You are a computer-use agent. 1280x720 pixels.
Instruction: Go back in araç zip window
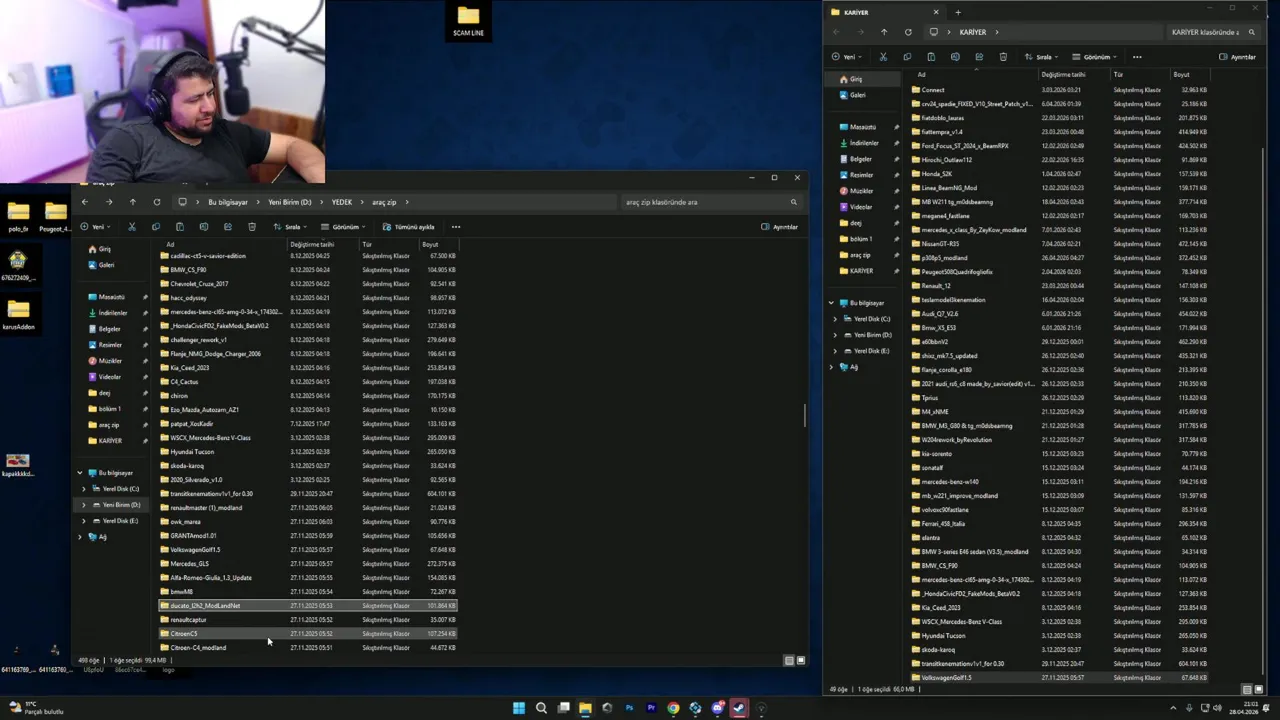click(x=84, y=202)
